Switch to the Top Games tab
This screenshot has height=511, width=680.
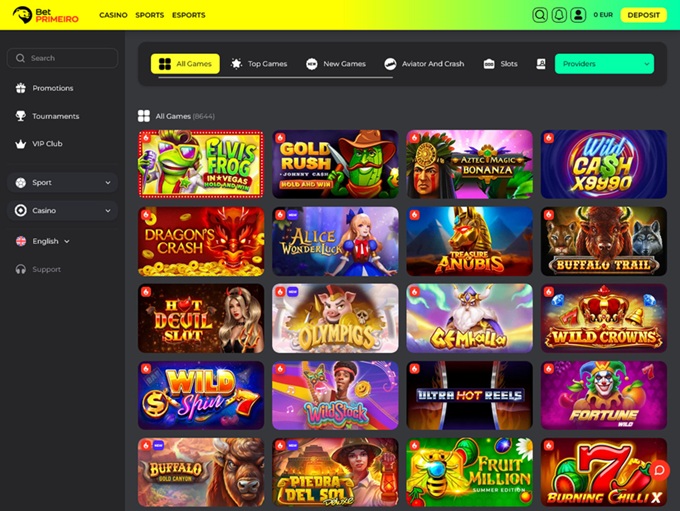coord(259,64)
